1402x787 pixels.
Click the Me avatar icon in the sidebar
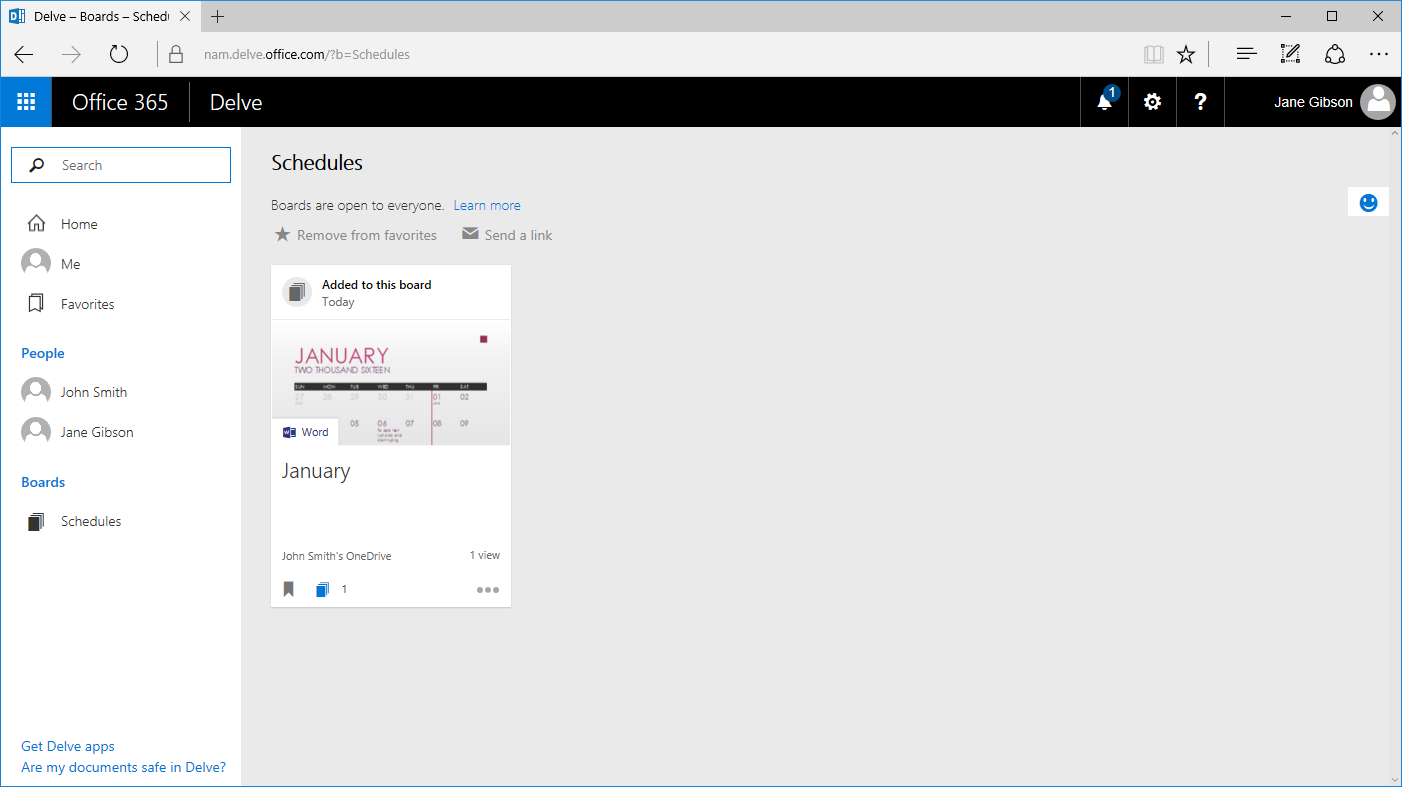pyautogui.click(x=36, y=264)
